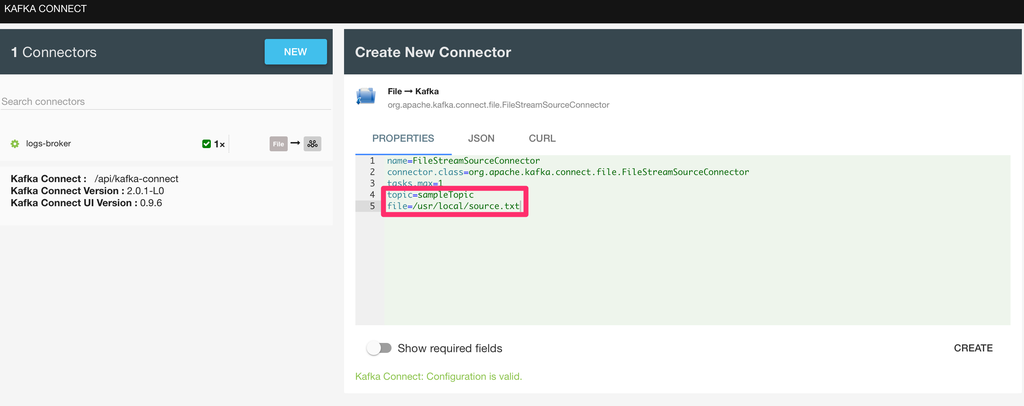
Task: Switch to the CURL tab
Action: pyautogui.click(x=542, y=138)
